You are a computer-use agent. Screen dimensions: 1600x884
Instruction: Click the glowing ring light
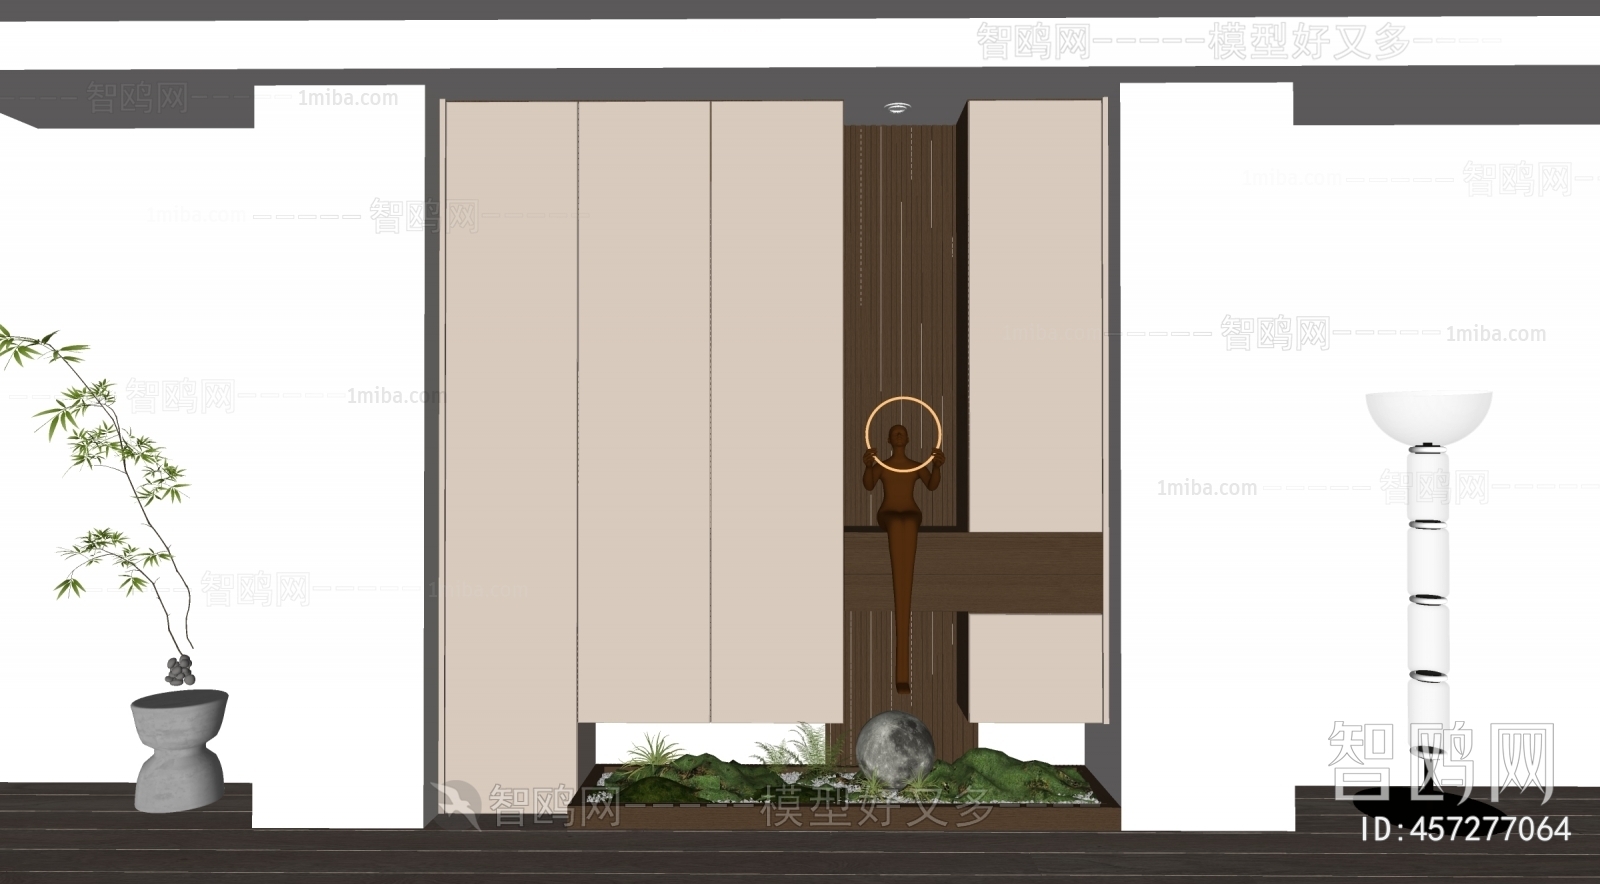[904, 434]
